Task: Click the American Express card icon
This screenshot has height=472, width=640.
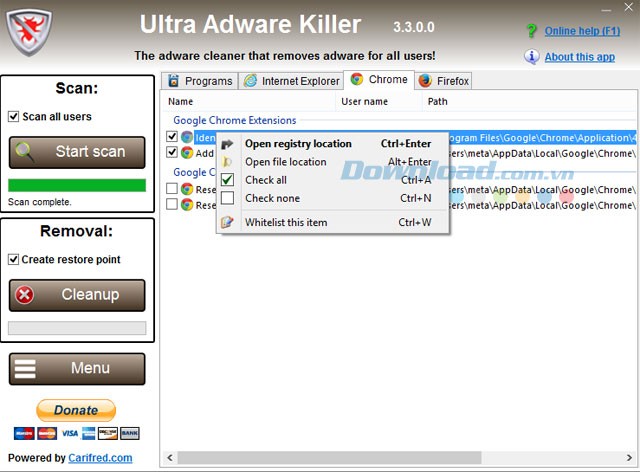Action: pos(89,433)
